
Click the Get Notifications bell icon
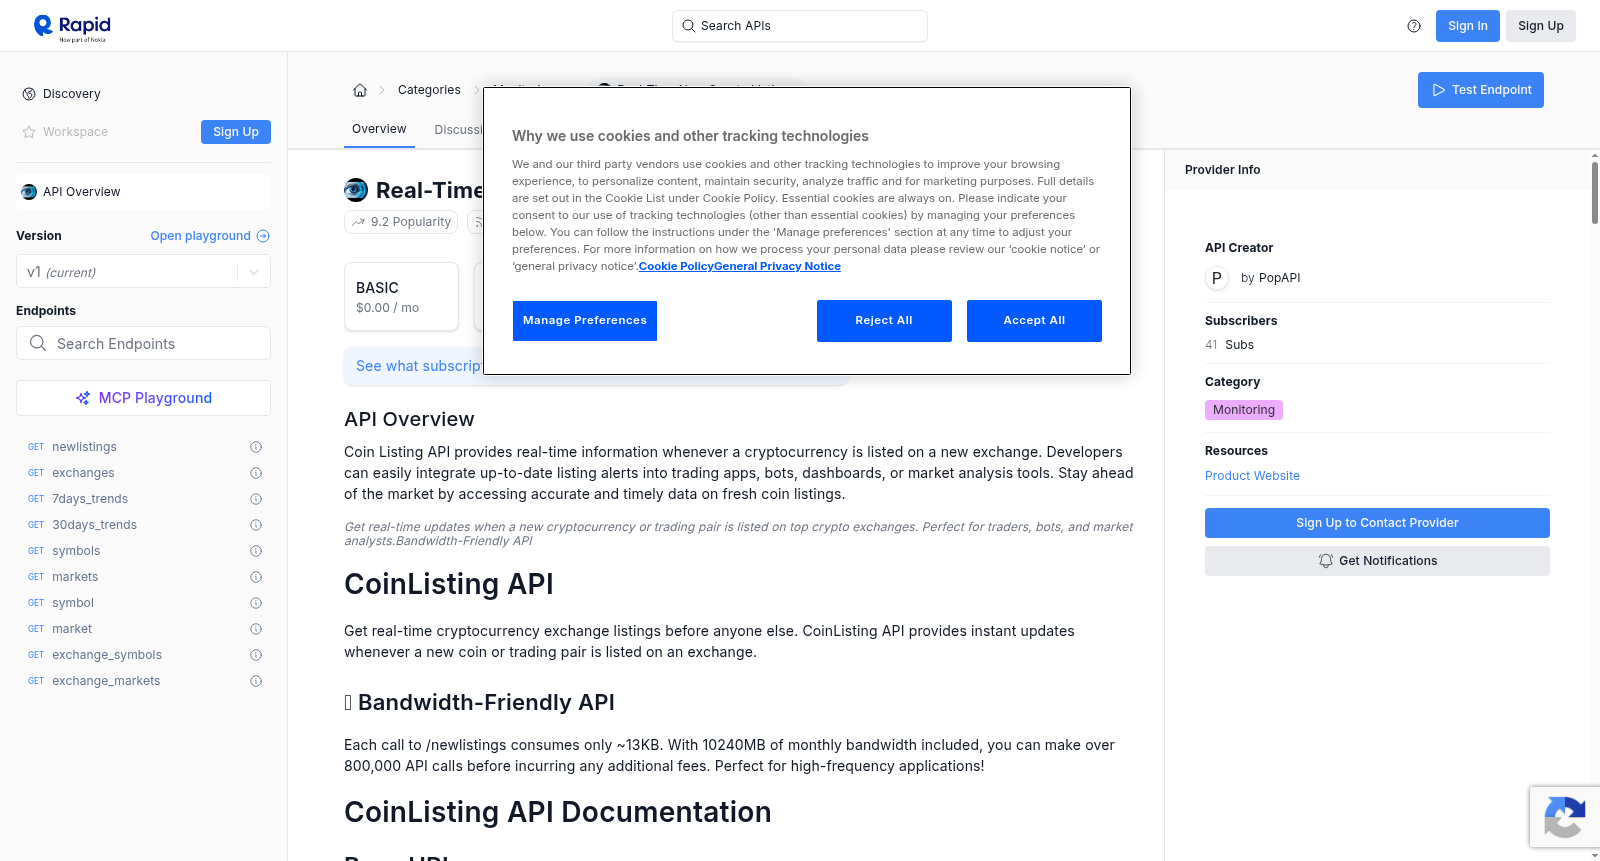[1326, 561]
